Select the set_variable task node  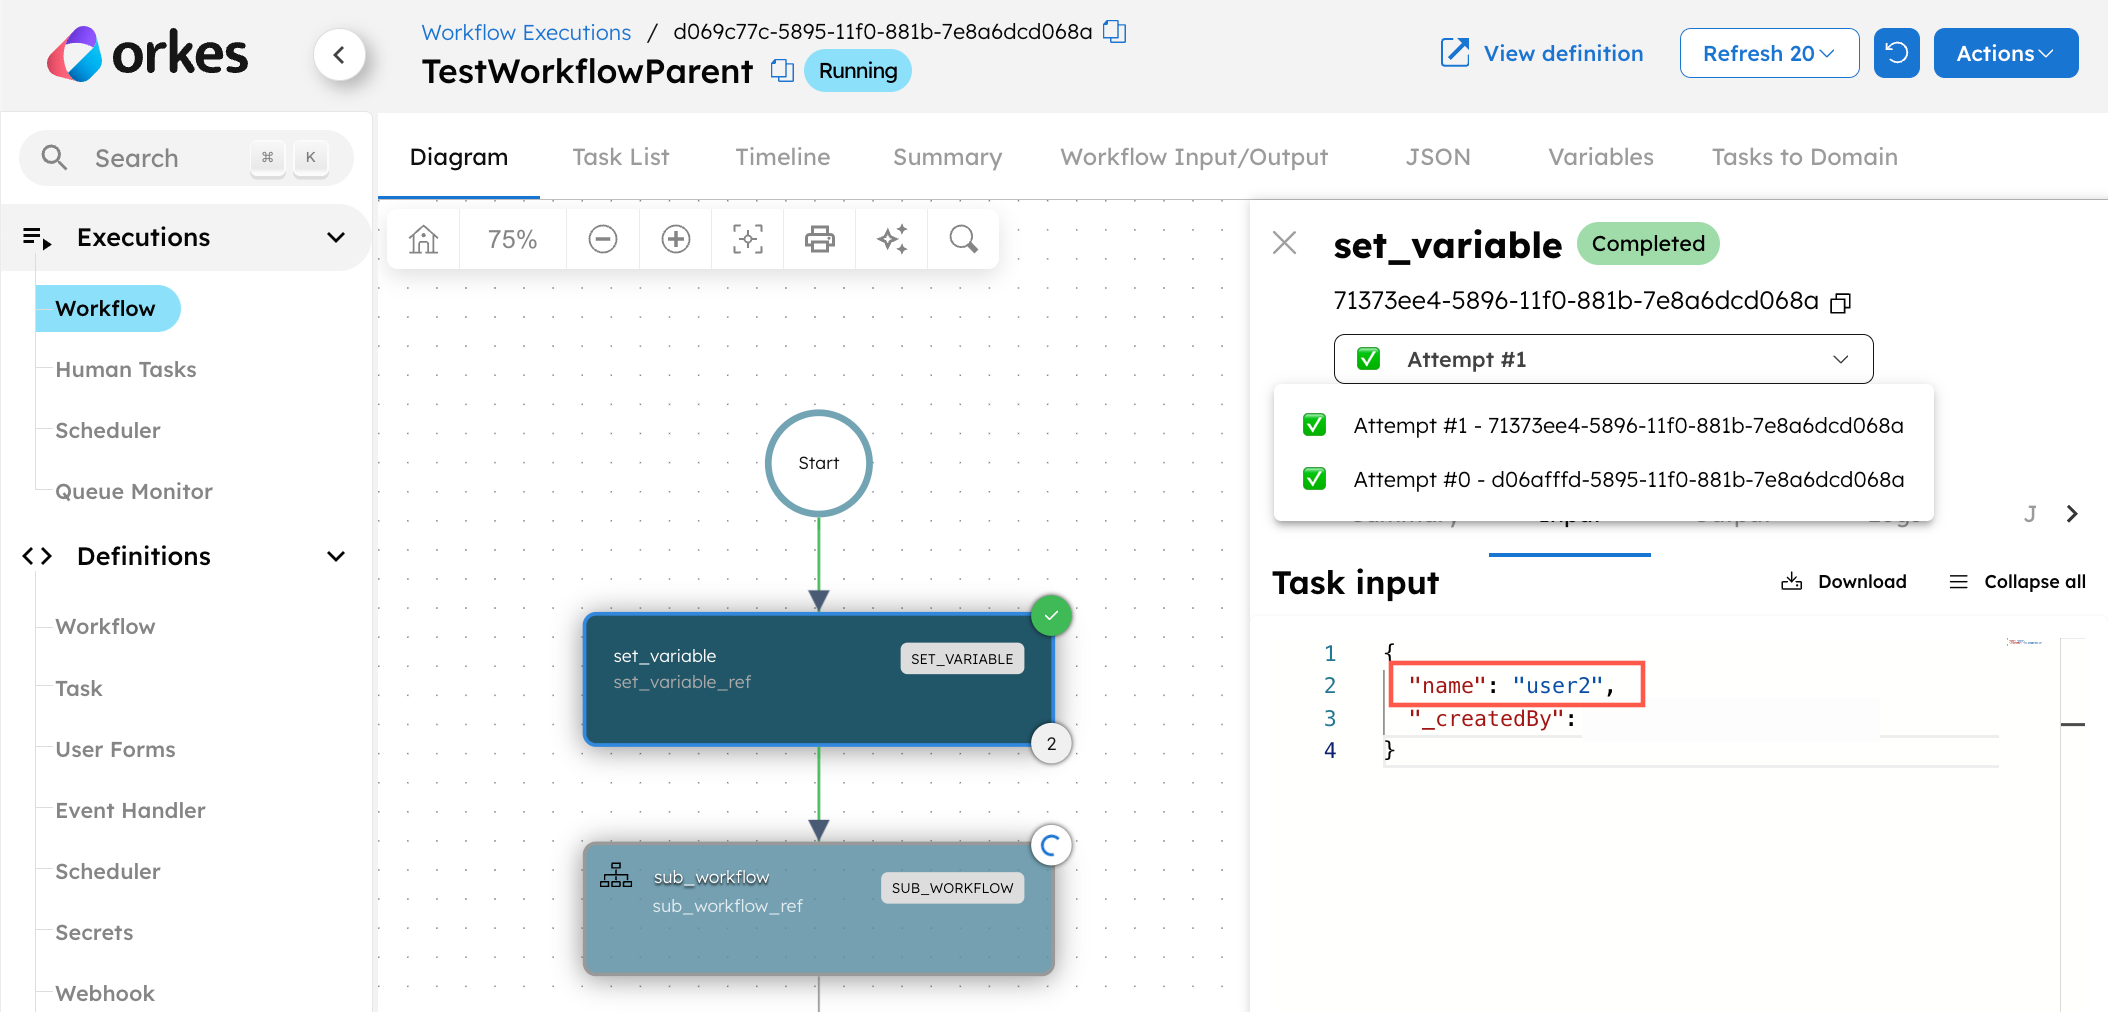[818, 679]
